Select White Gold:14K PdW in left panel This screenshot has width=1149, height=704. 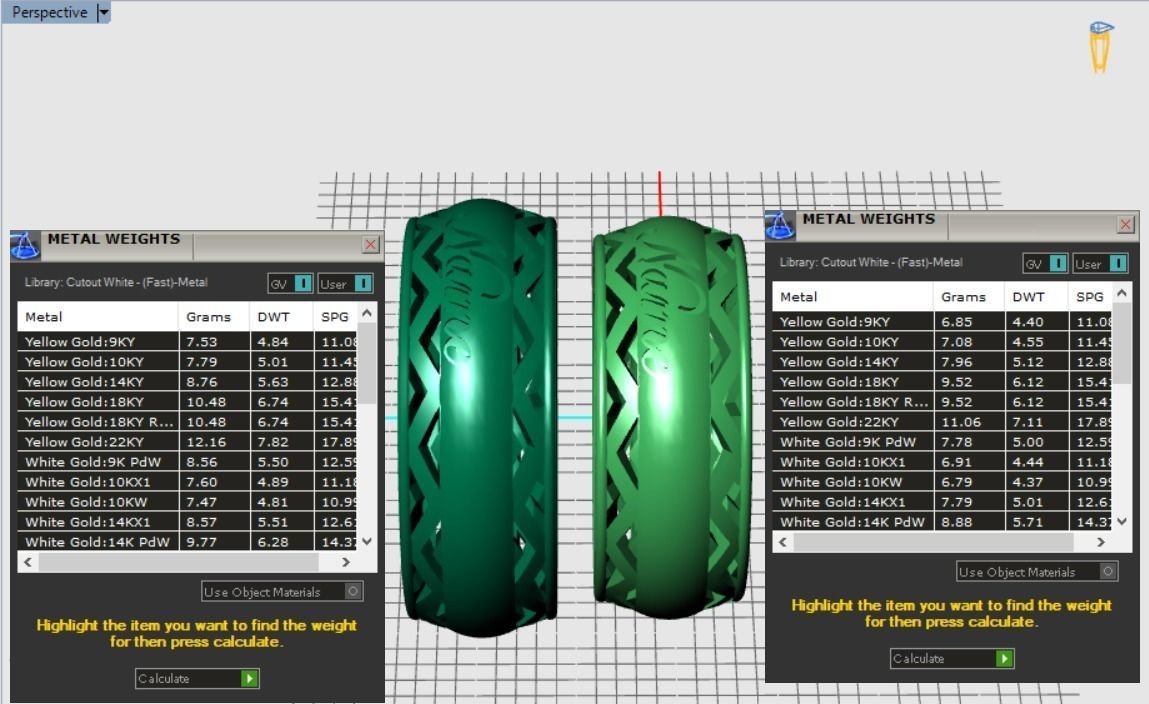click(187, 542)
